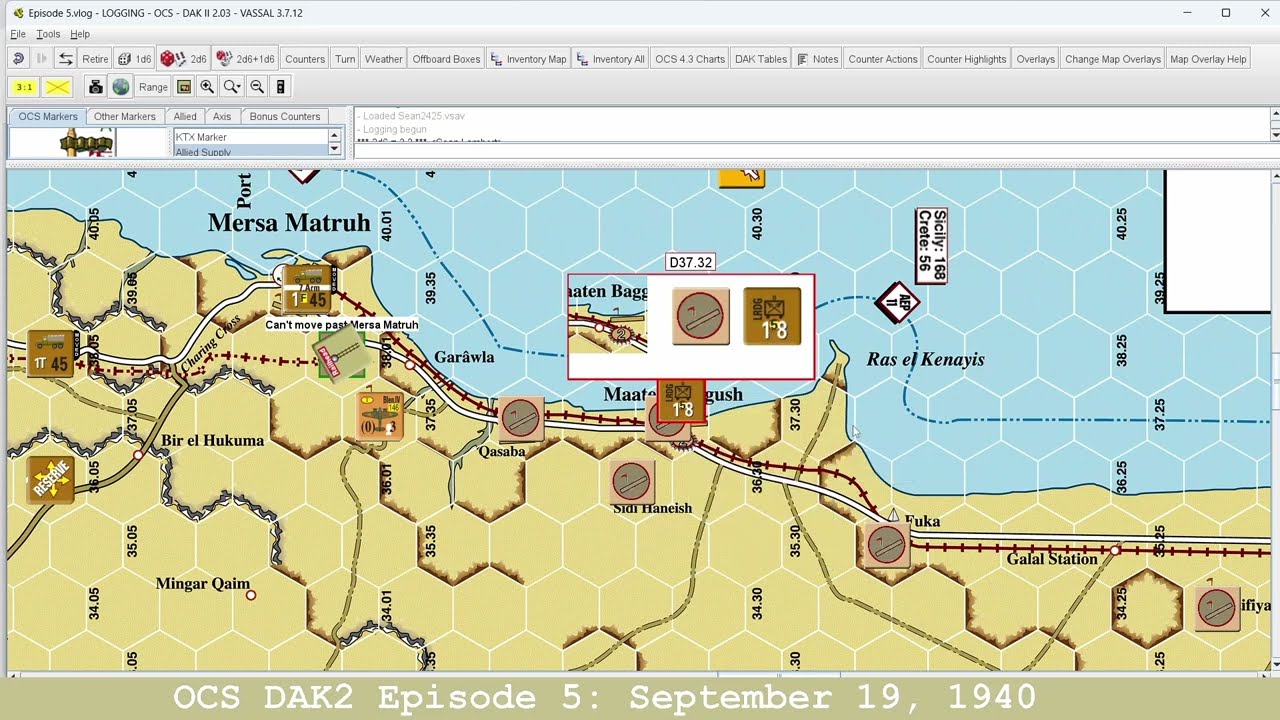The height and width of the screenshot is (720, 1280).
Task: Click the map vertical scrollbar down arrow
Action: (1275, 665)
